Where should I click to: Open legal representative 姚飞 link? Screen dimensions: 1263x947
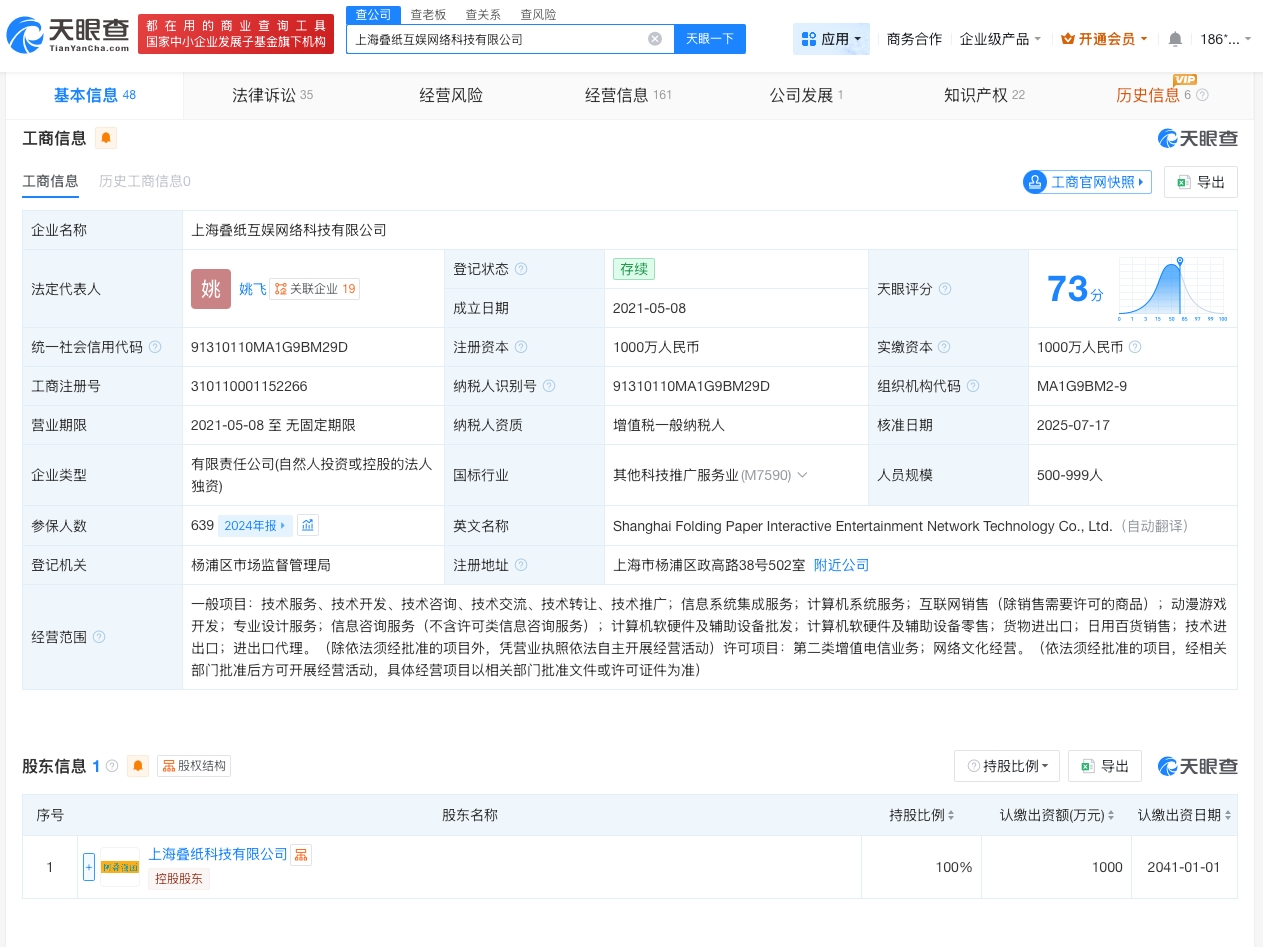[252, 289]
